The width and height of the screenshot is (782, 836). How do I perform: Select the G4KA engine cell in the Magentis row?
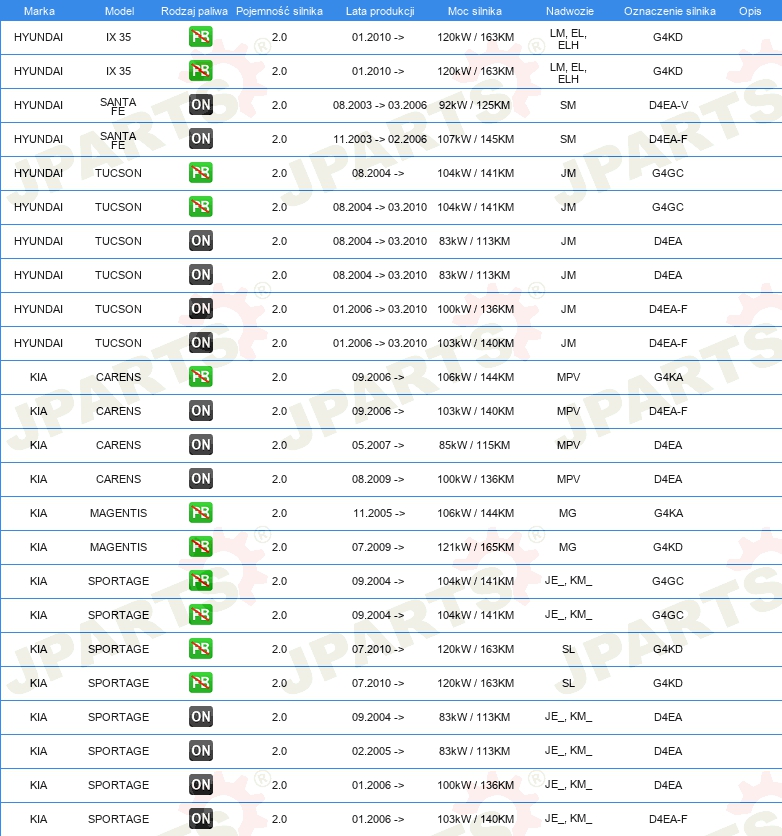click(668, 513)
